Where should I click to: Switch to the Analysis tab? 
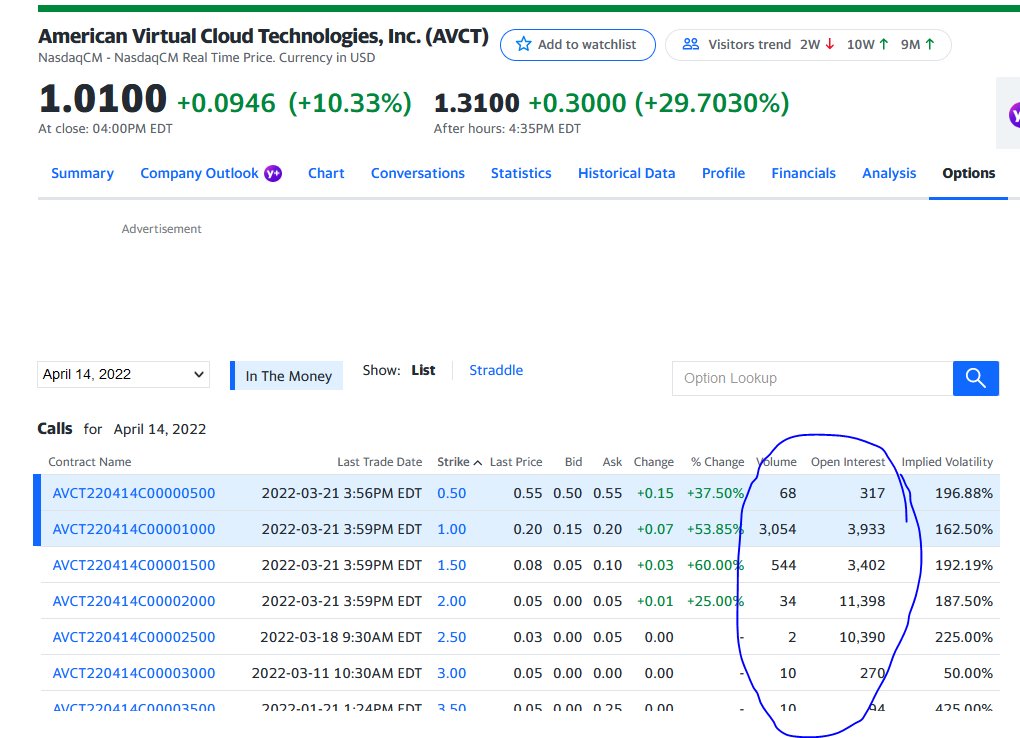pyautogui.click(x=889, y=173)
